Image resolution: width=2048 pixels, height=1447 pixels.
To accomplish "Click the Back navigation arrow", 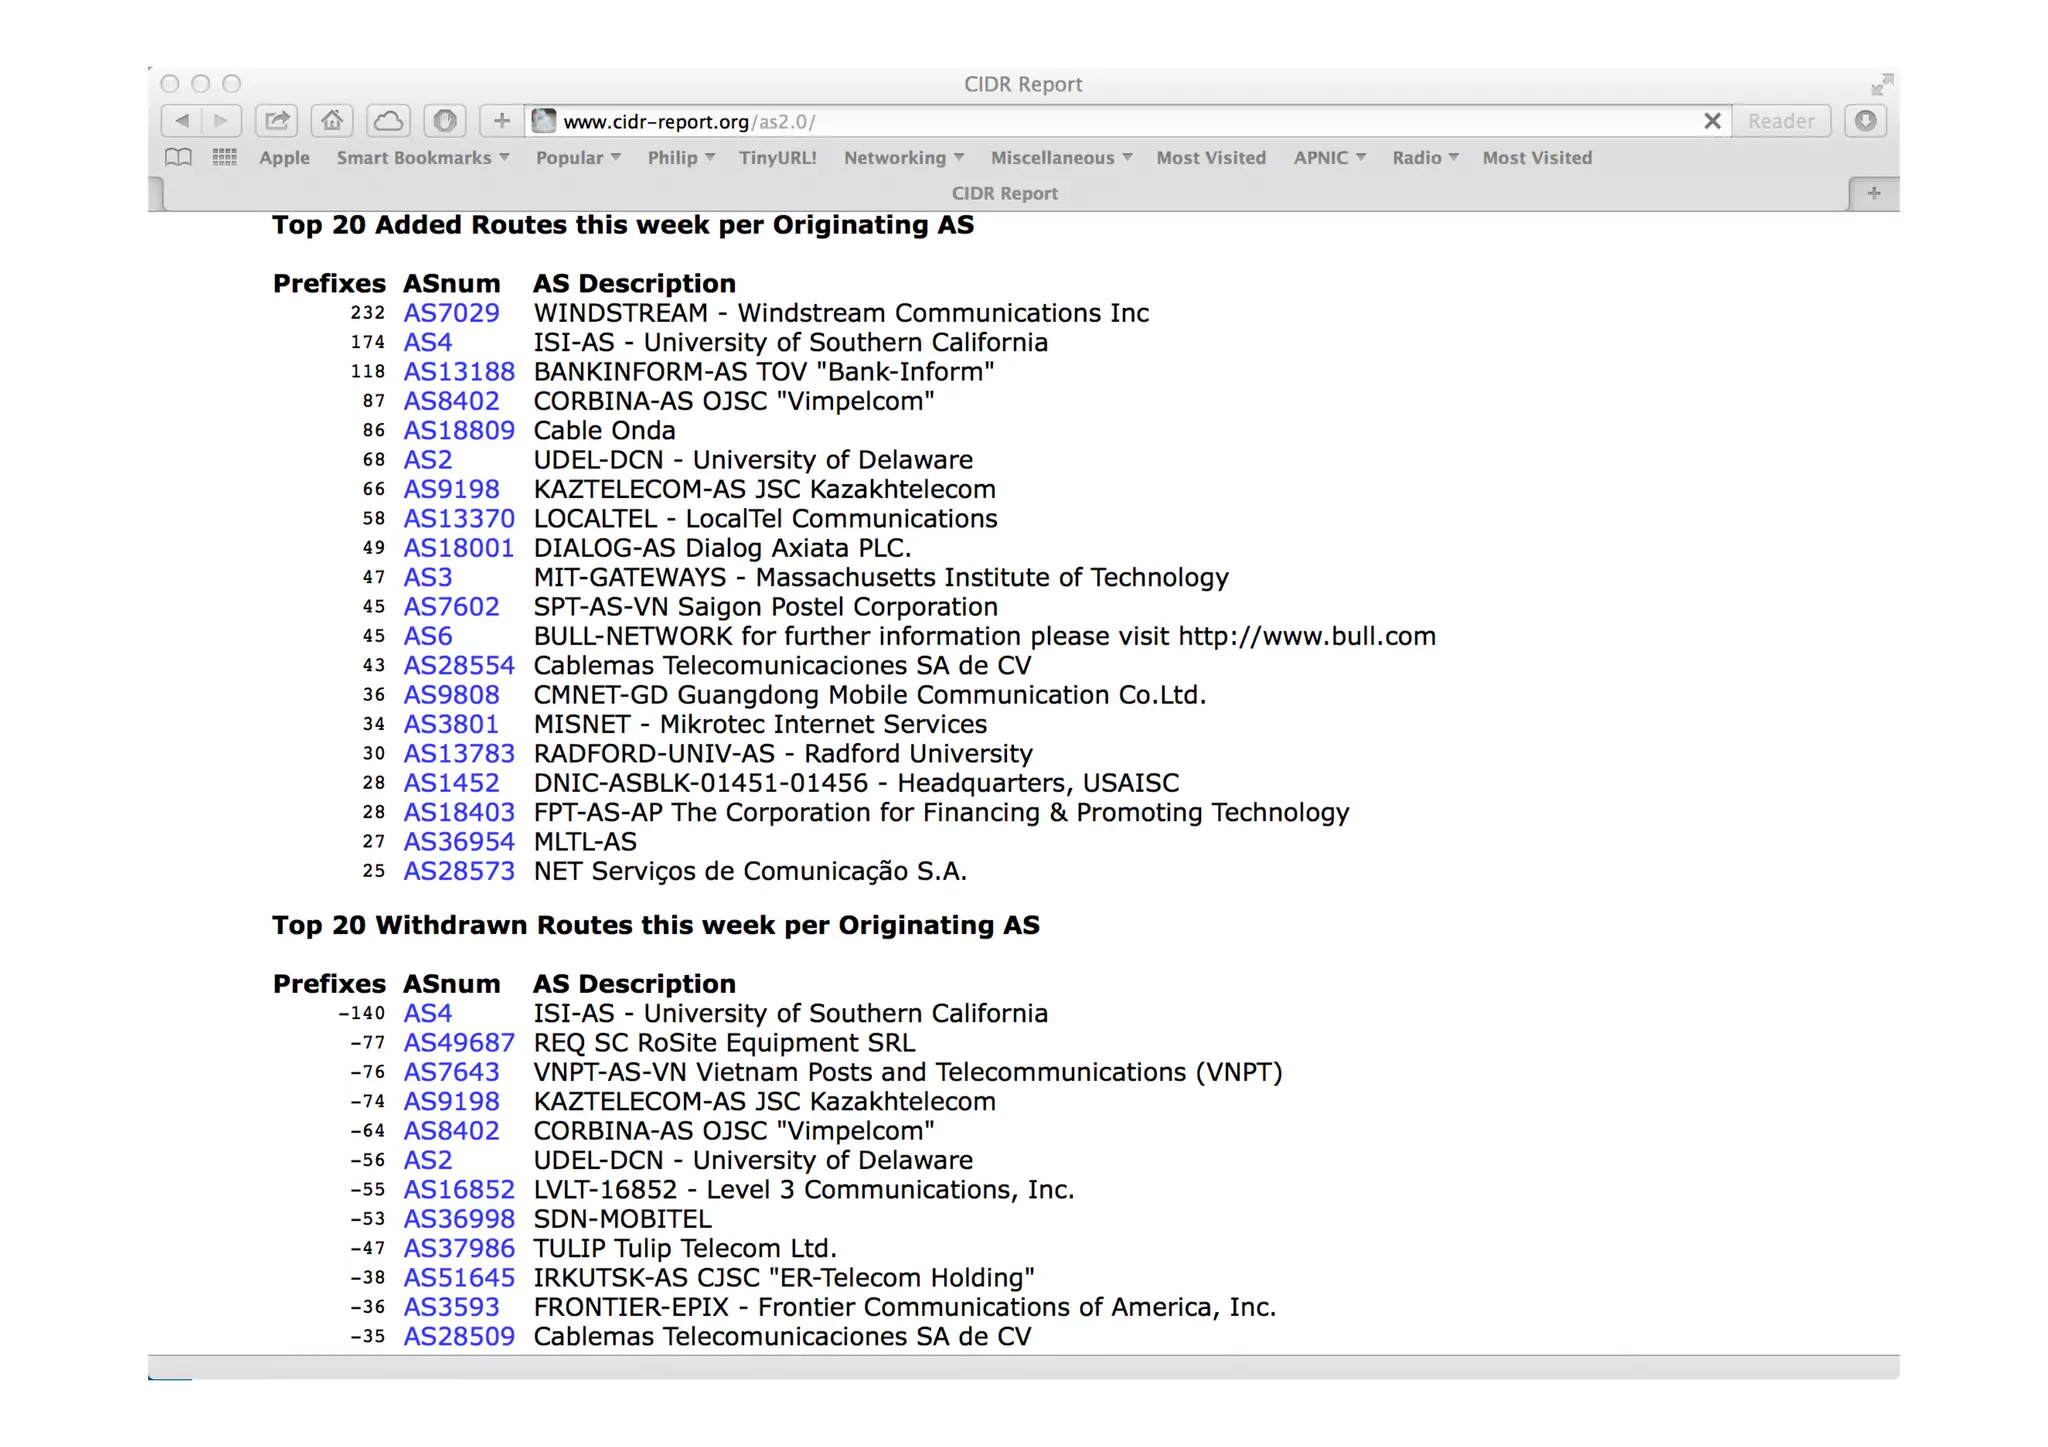I will tap(182, 121).
